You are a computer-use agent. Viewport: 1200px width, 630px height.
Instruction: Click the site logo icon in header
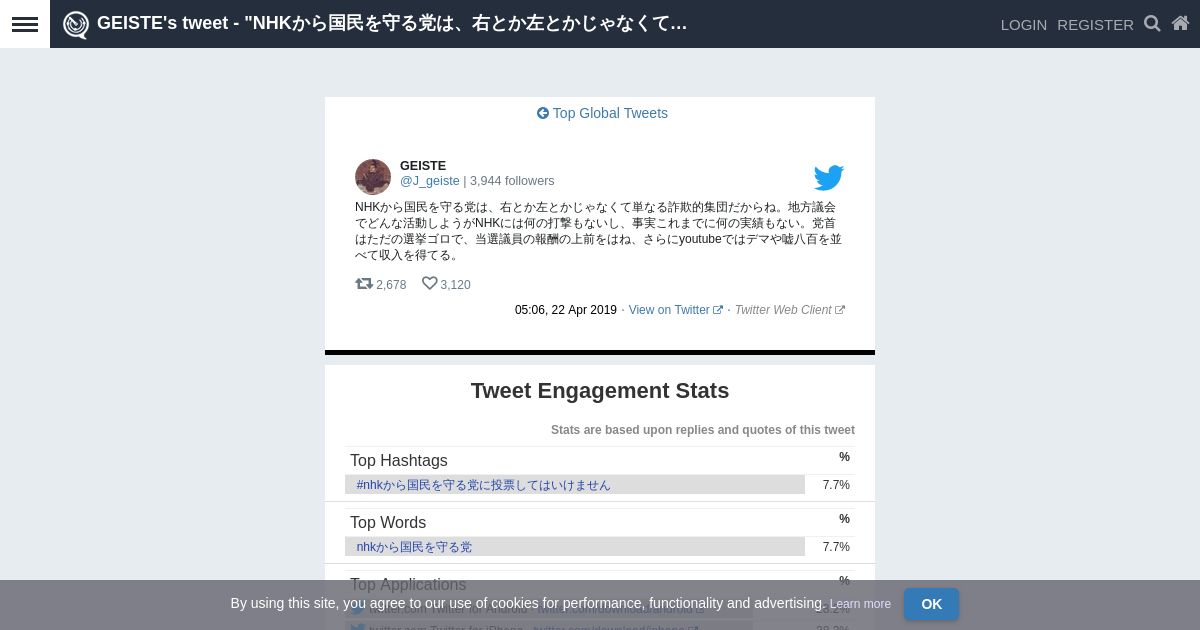click(x=76, y=24)
